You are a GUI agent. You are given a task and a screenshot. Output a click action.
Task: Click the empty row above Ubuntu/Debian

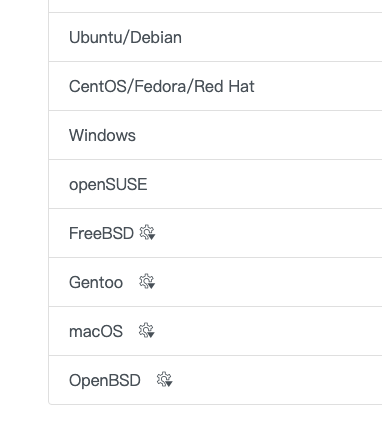point(215,6)
